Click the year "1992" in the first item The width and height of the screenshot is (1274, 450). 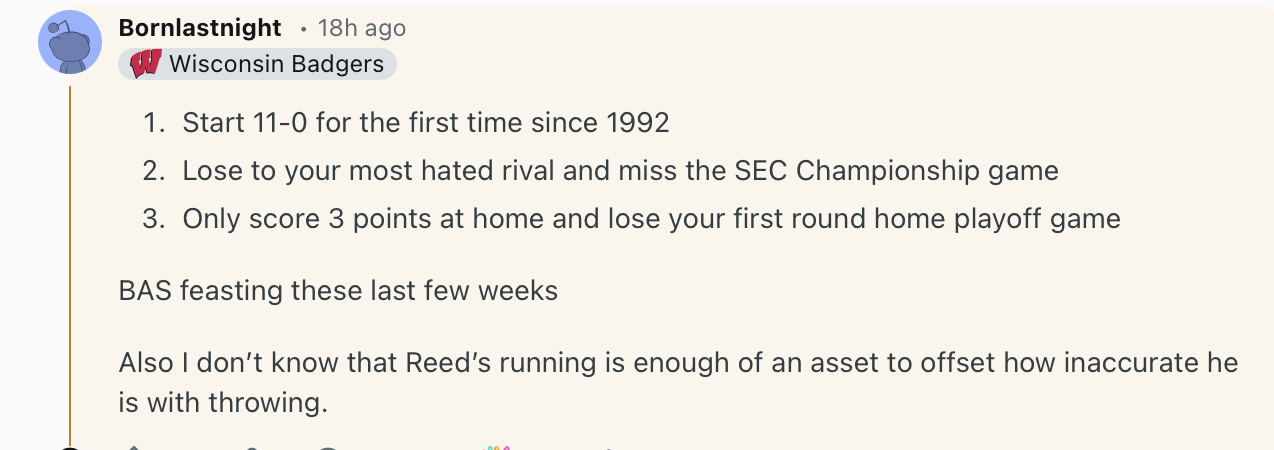[637, 123]
